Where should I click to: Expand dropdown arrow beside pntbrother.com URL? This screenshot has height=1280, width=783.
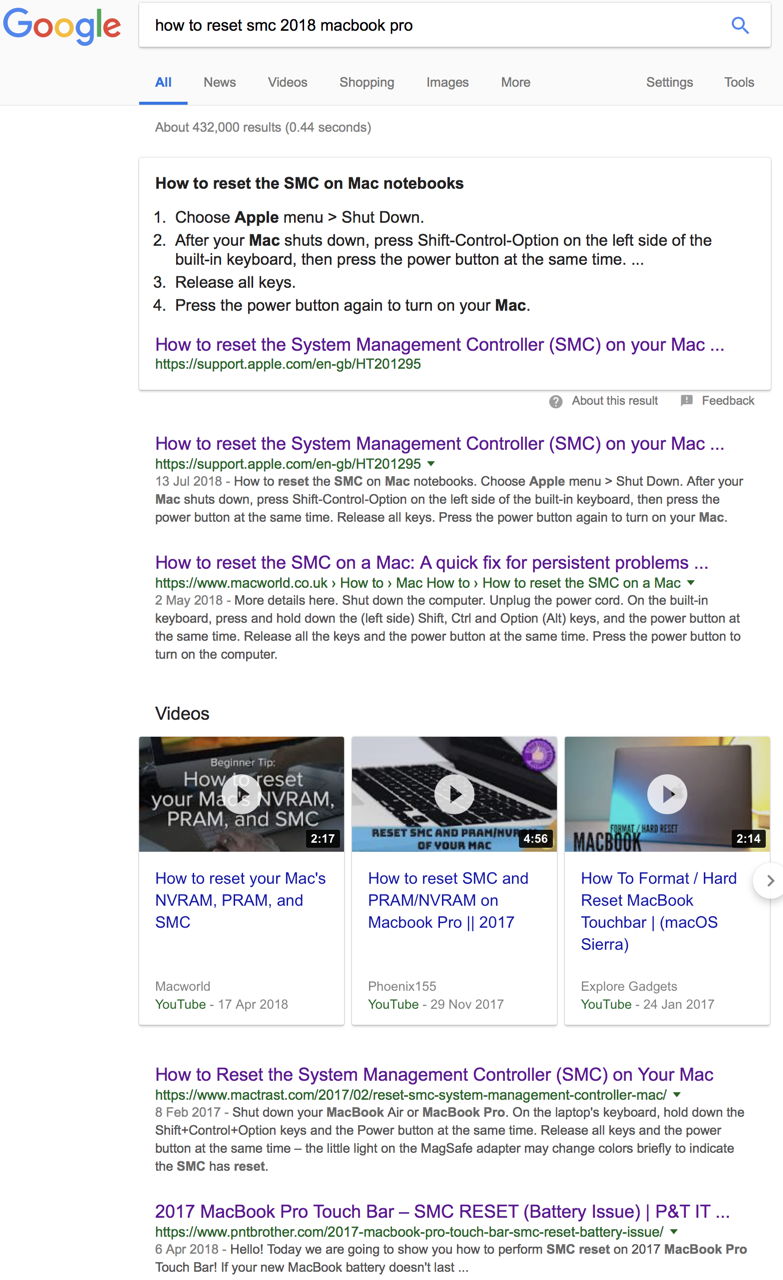(674, 1232)
